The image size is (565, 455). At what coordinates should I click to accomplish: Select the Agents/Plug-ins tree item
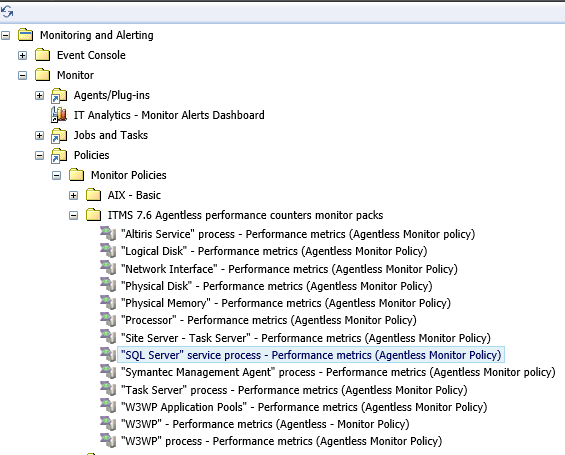(x=112, y=95)
